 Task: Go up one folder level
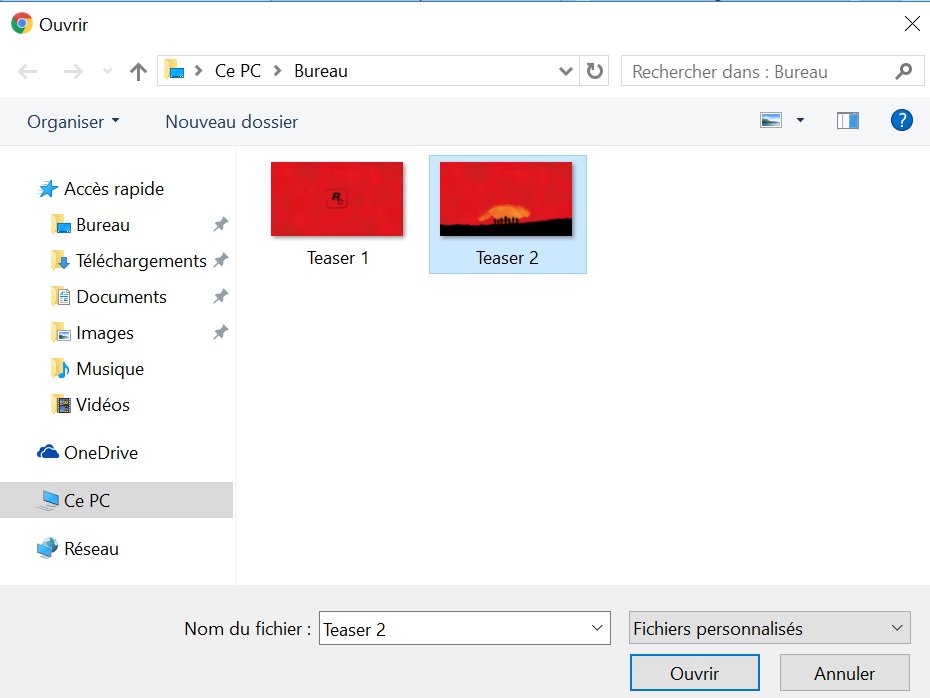pos(138,72)
